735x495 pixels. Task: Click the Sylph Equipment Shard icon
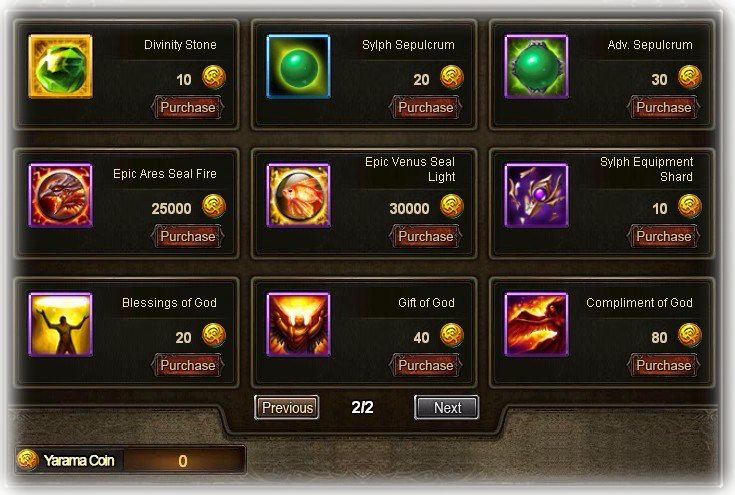537,195
